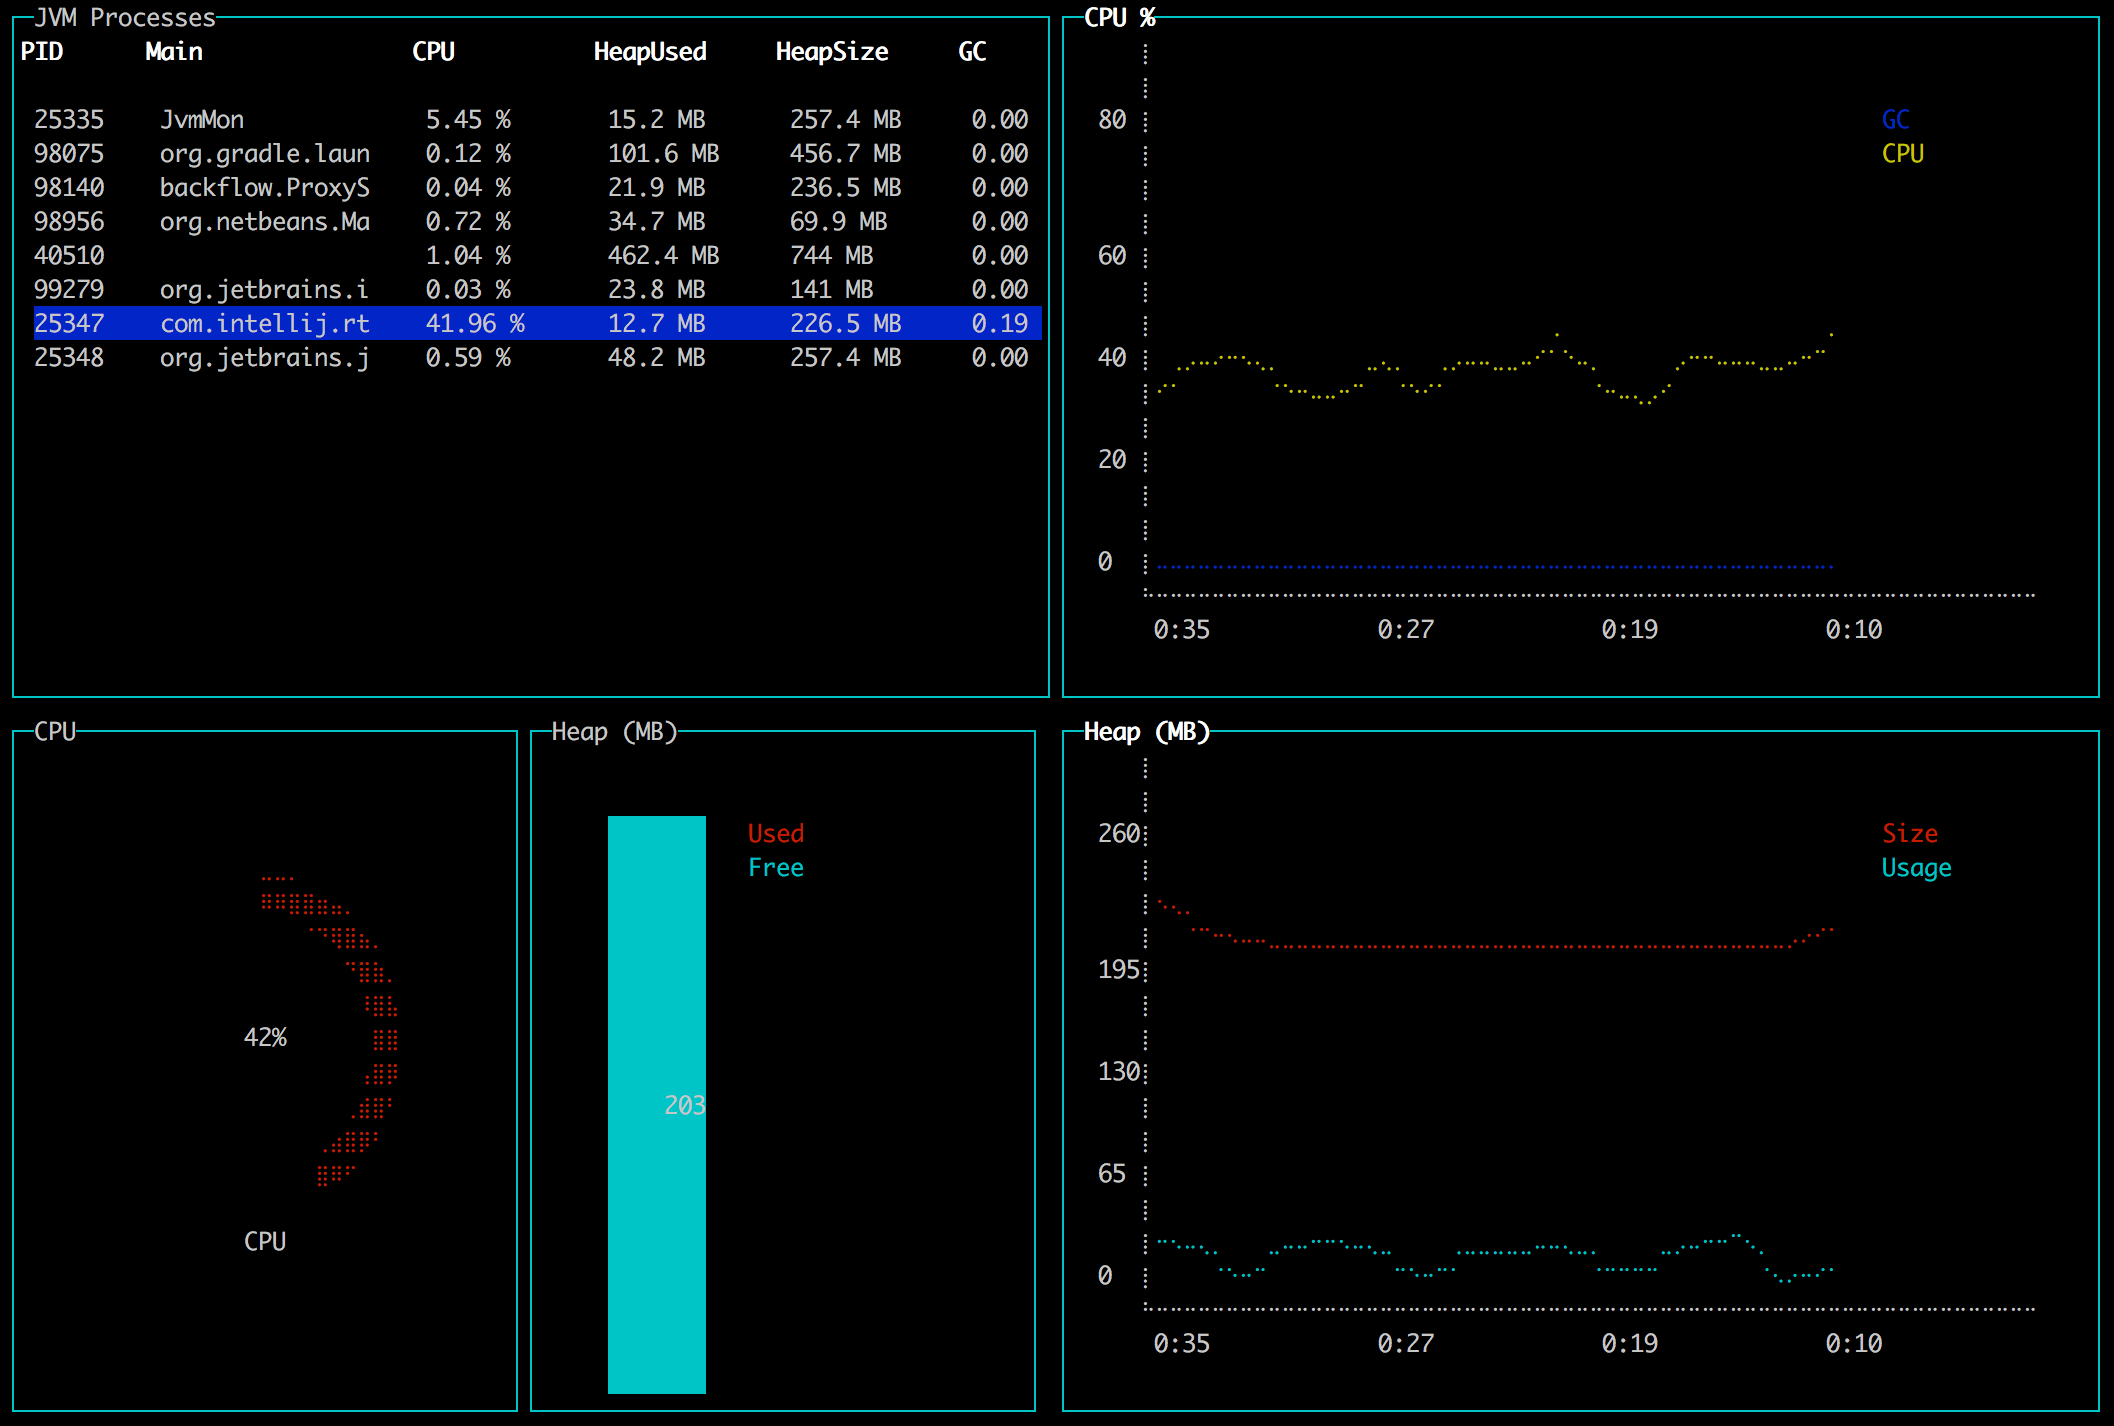Click the Free legend label
Viewport: 2114px width, 1426px height.
[x=775, y=868]
